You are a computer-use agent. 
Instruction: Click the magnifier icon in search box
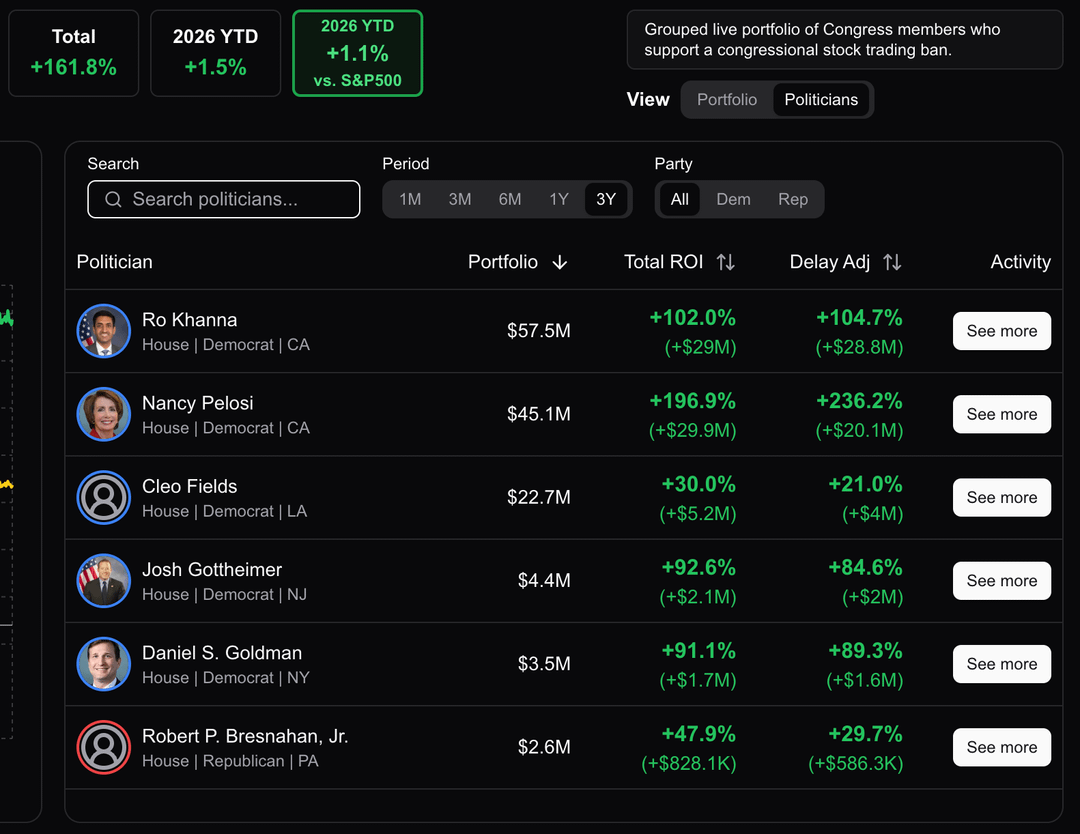113,199
